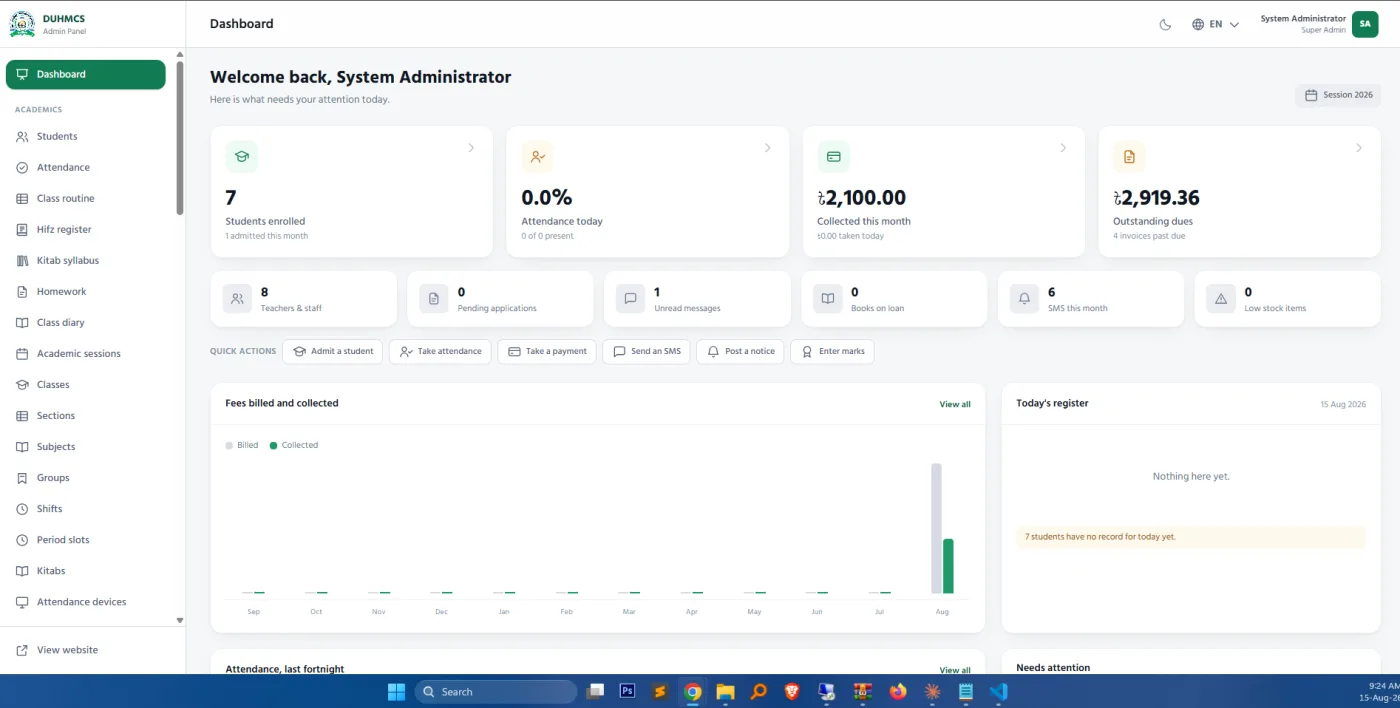Click View all for Fees billed
Screen dimensions: 1400x708
point(955,404)
